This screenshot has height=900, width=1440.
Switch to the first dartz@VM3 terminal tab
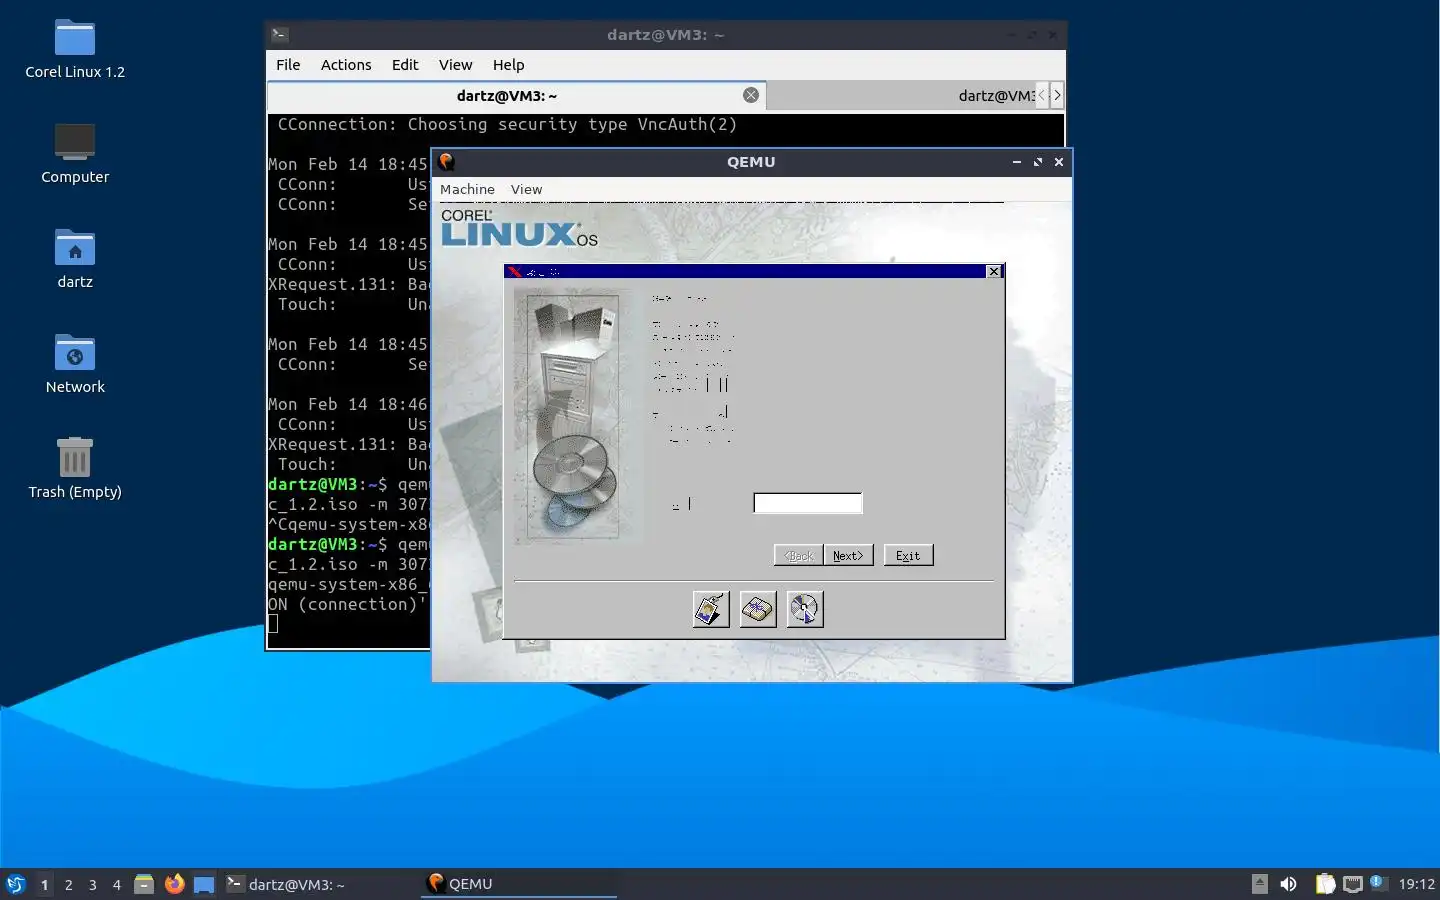(x=517, y=95)
